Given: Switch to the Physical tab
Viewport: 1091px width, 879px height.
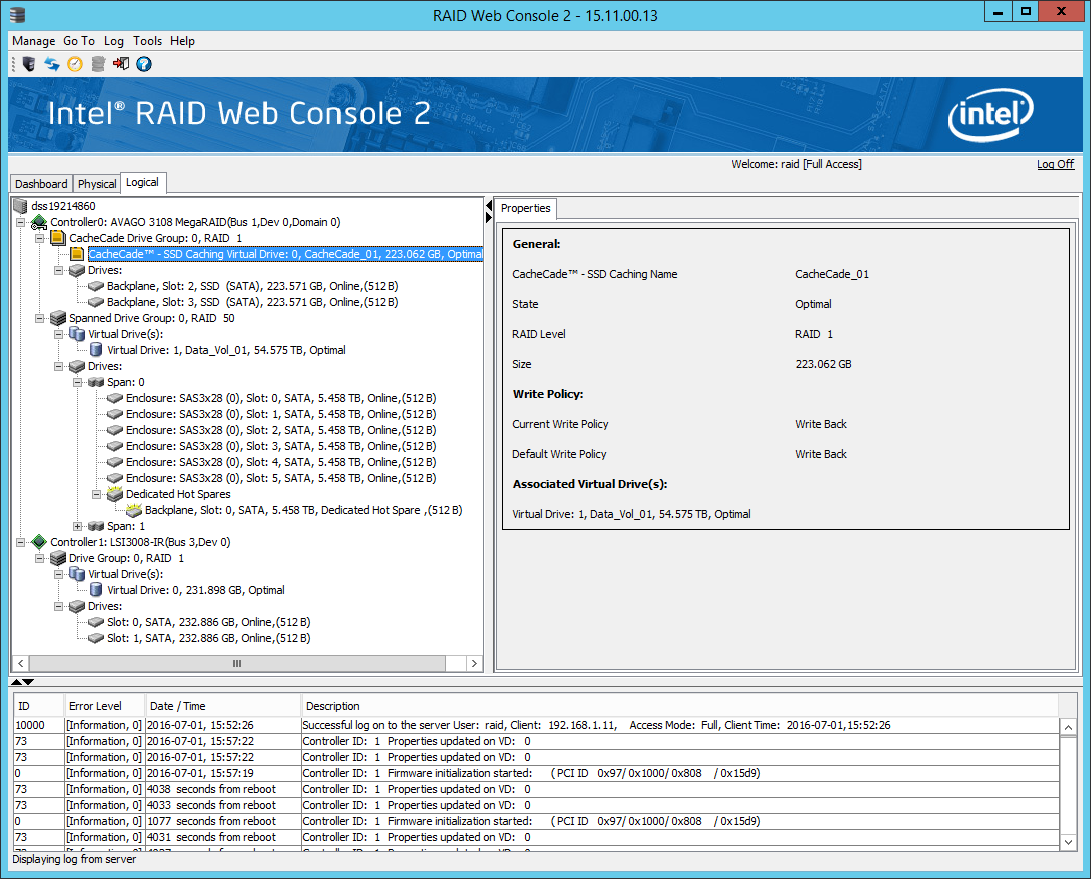Looking at the screenshot, I should click(97, 184).
